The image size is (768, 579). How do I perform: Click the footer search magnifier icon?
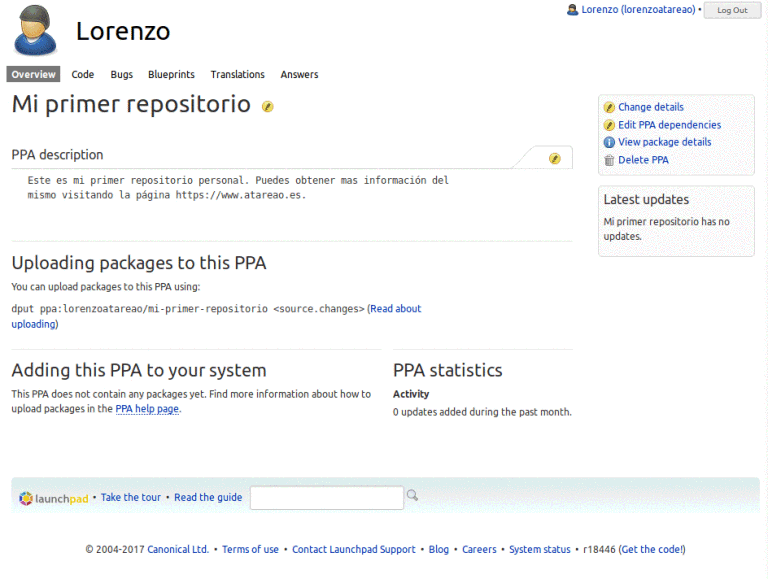(x=412, y=495)
